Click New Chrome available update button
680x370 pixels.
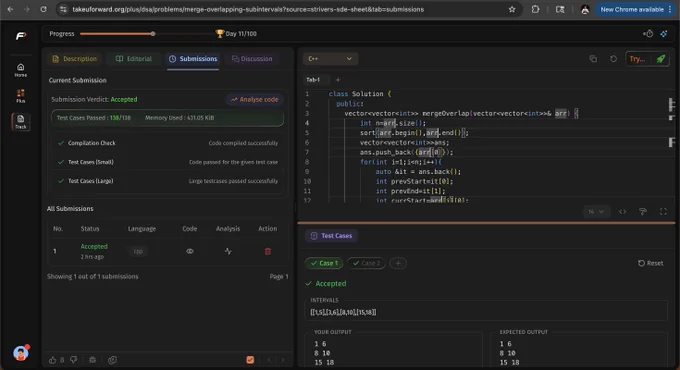click(631, 9)
